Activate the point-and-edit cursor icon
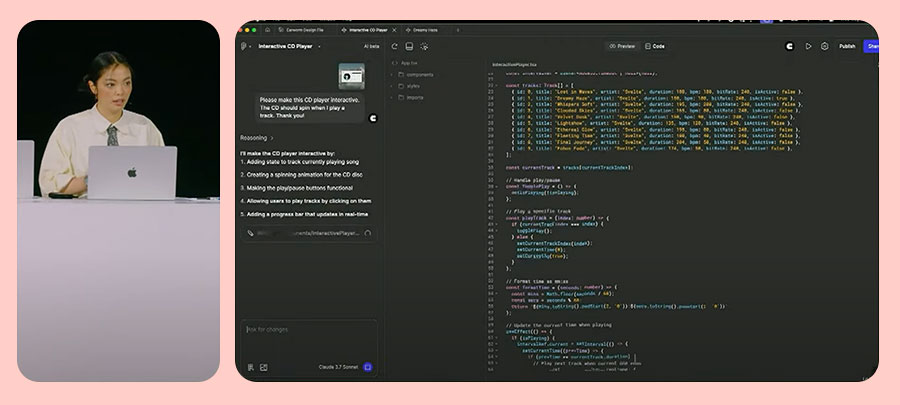The height and width of the screenshot is (405, 900). (x=424, y=46)
